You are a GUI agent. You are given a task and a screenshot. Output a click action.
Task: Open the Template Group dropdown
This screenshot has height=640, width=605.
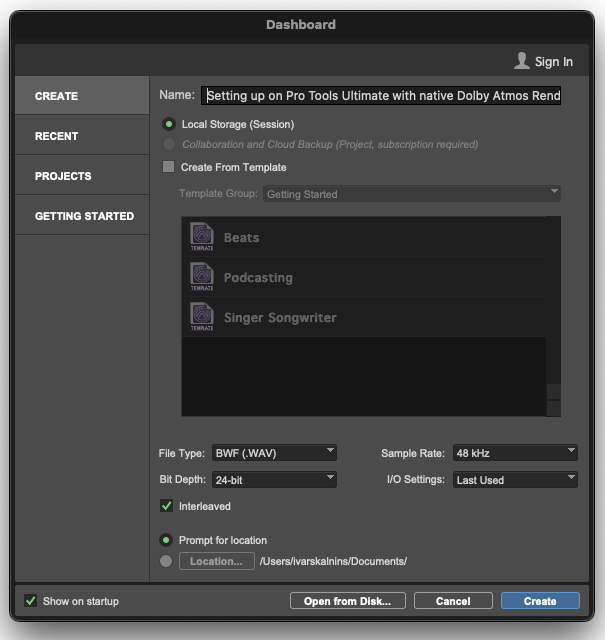[411, 194]
